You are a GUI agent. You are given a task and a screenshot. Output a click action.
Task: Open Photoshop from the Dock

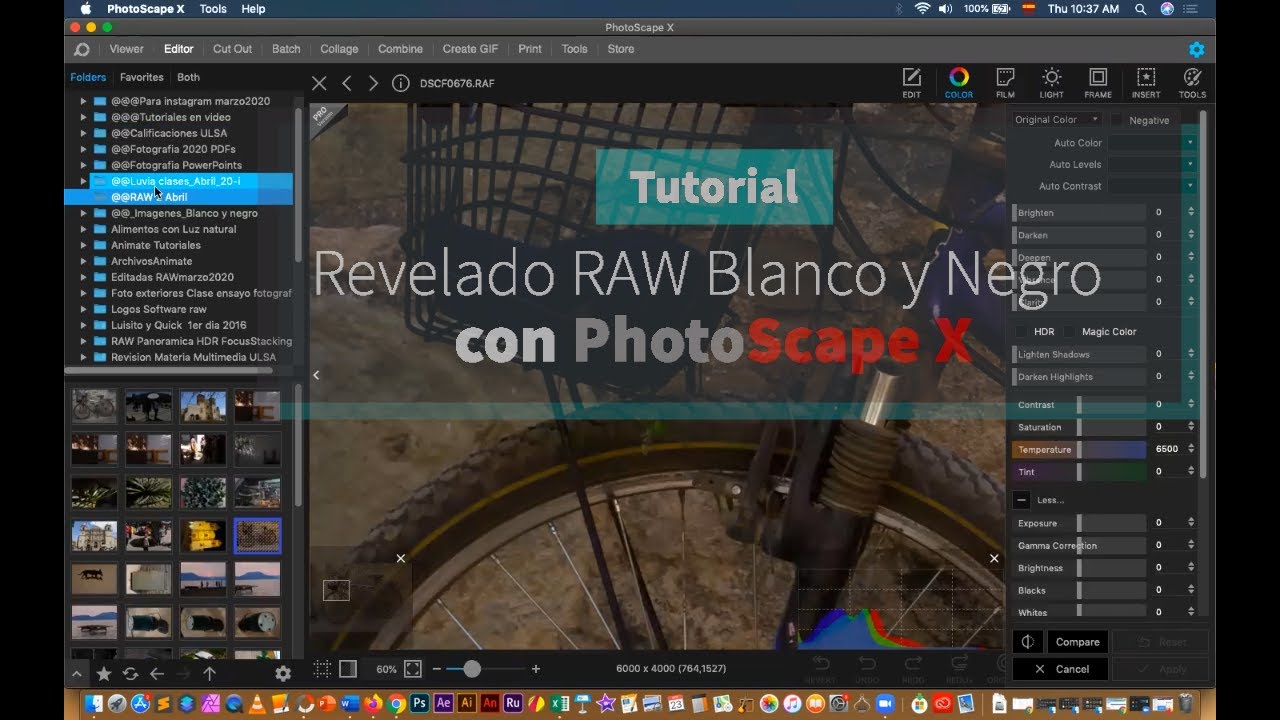(x=419, y=703)
